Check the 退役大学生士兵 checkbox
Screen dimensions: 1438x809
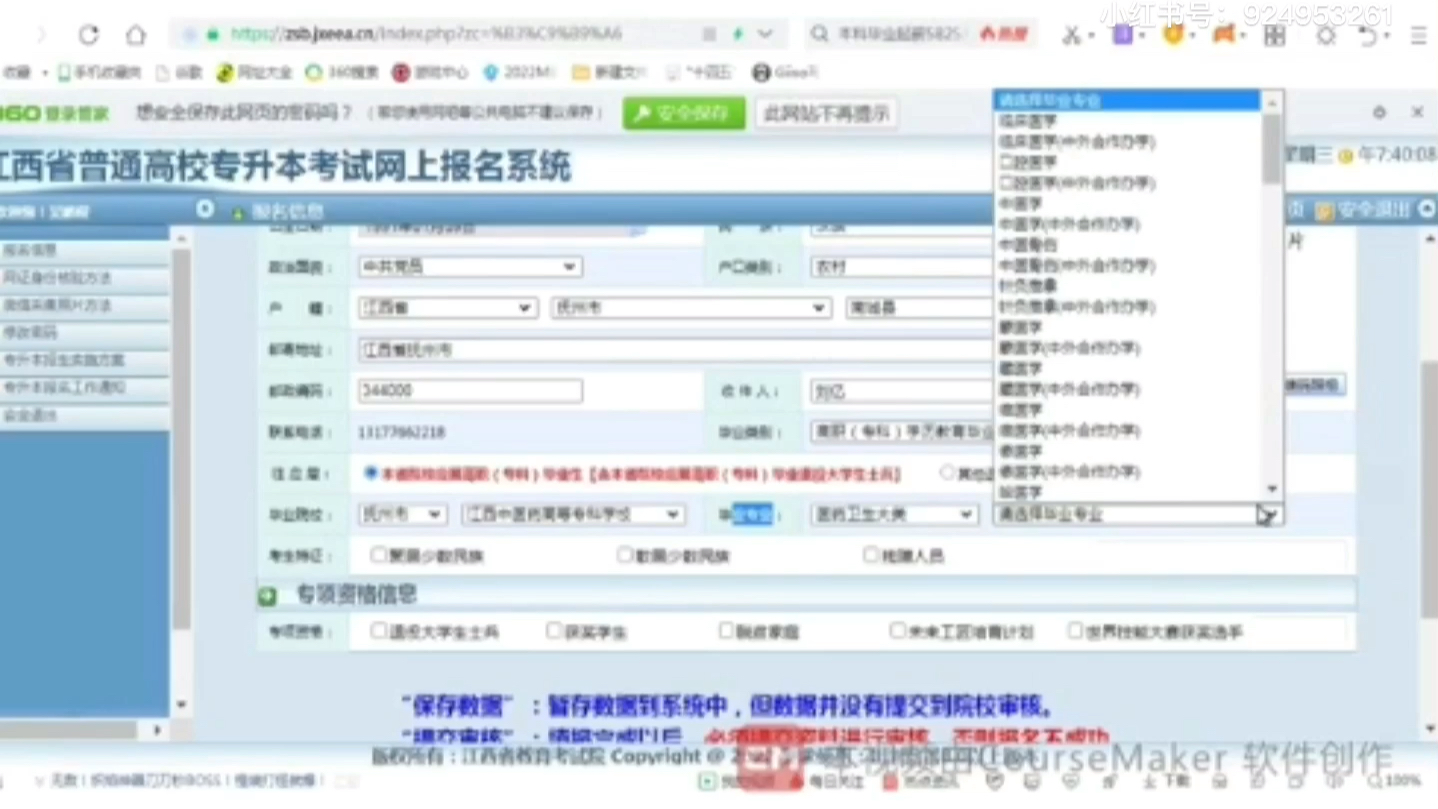click(x=378, y=631)
